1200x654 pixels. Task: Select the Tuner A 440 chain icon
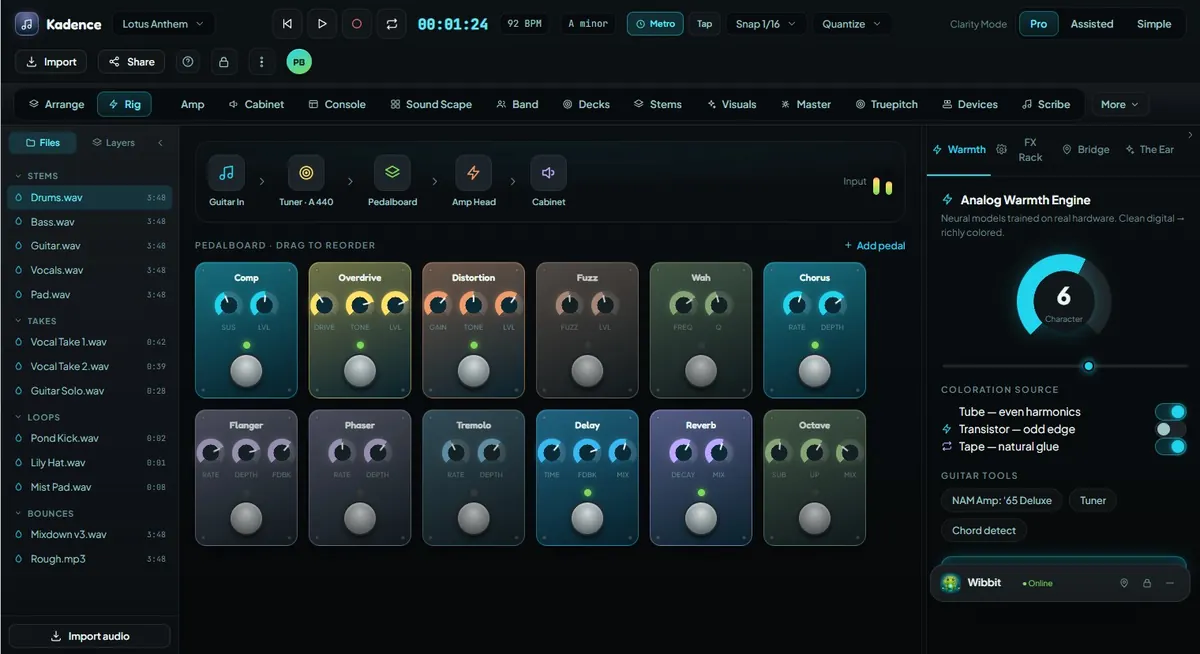coord(306,173)
